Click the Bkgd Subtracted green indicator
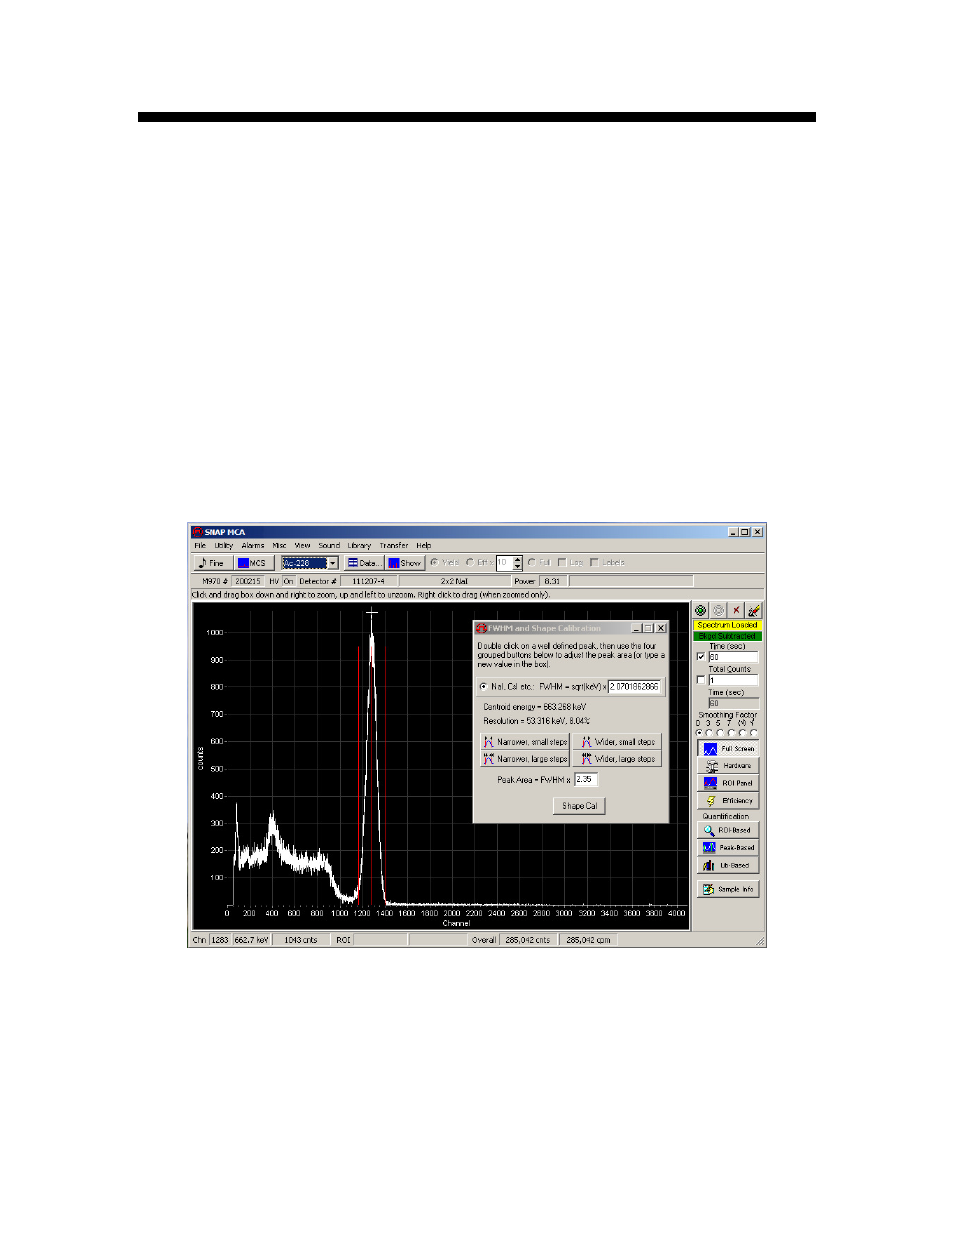 click(x=727, y=636)
